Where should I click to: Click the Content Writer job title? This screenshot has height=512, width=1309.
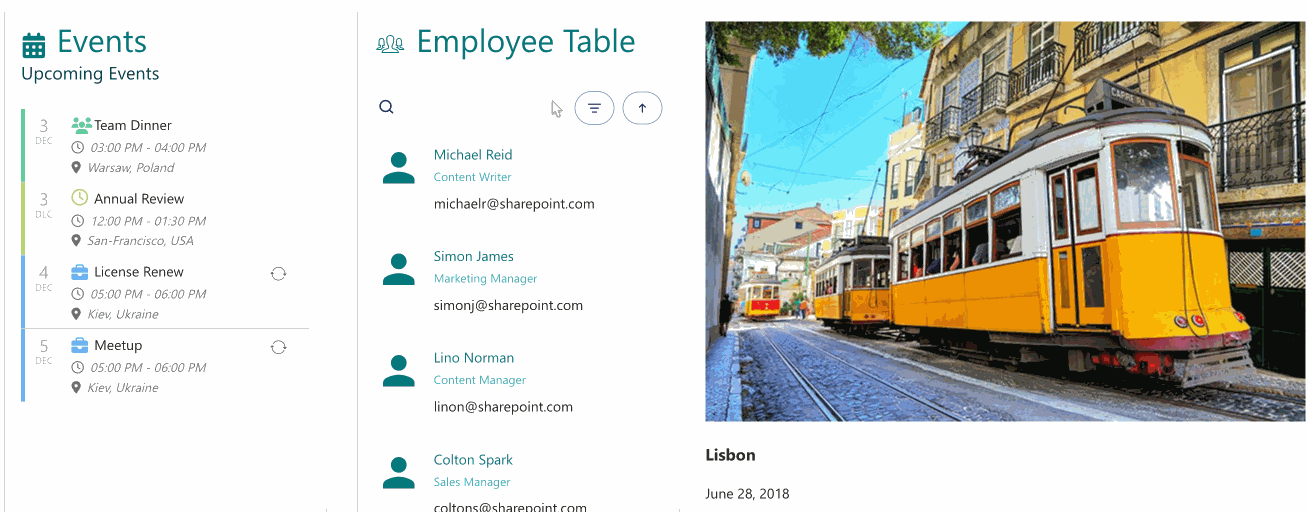(473, 177)
